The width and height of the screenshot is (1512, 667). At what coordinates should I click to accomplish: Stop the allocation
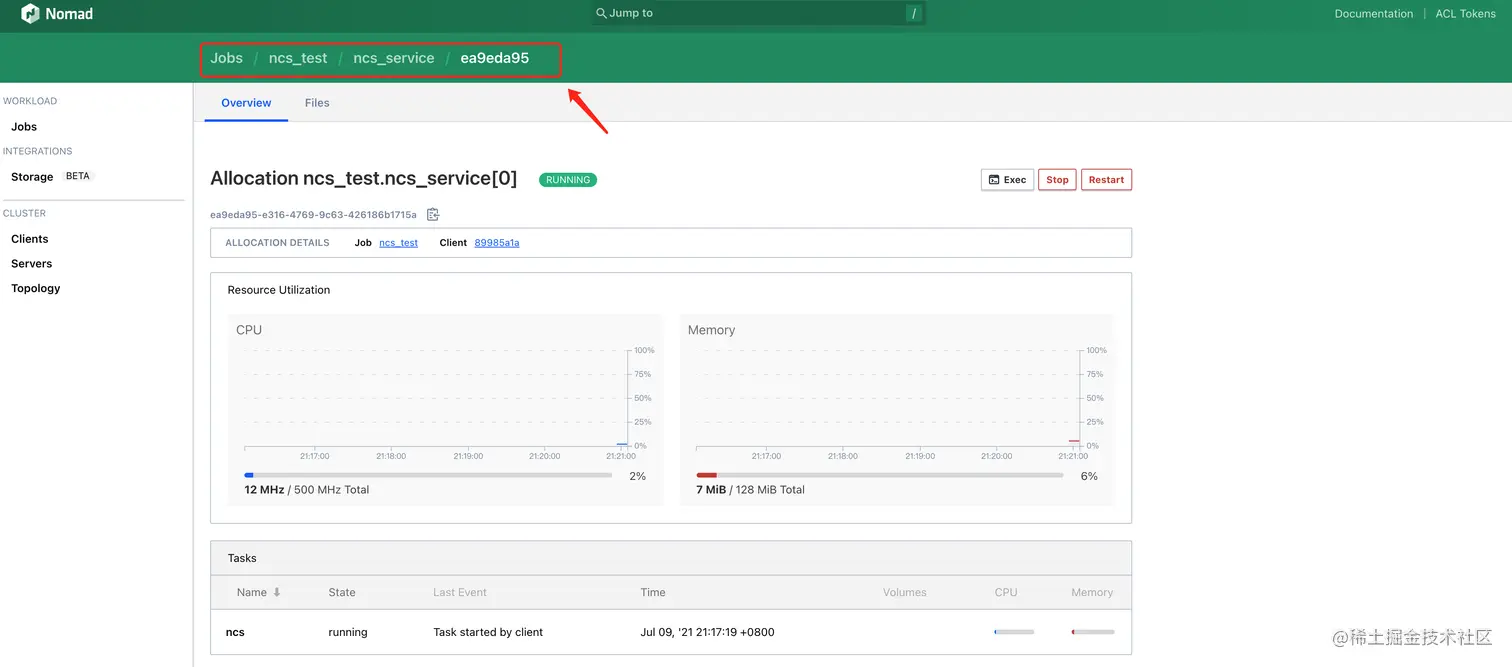tap(1057, 180)
